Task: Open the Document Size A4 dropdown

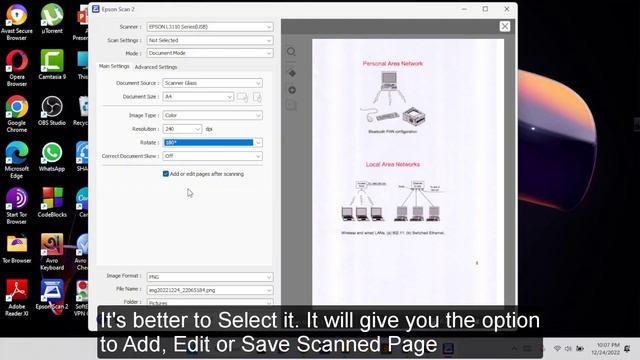Action: (198, 97)
